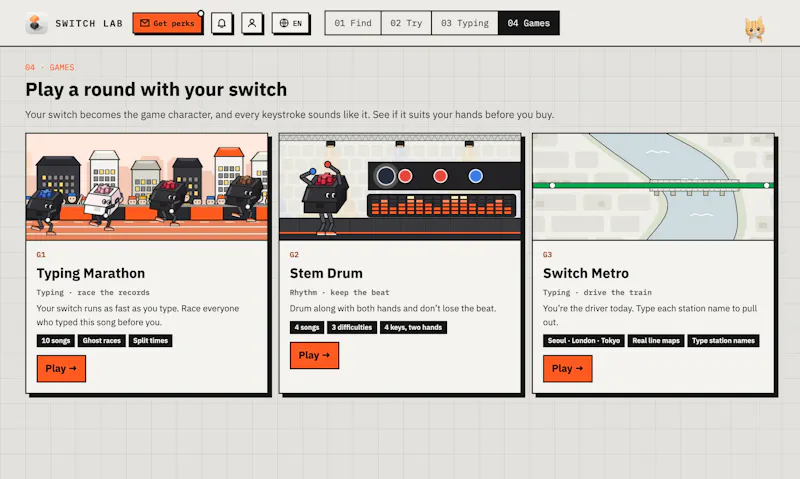Click the 'Split times' tag
Viewport: 800px width, 479px height.
[x=151, y=341]
